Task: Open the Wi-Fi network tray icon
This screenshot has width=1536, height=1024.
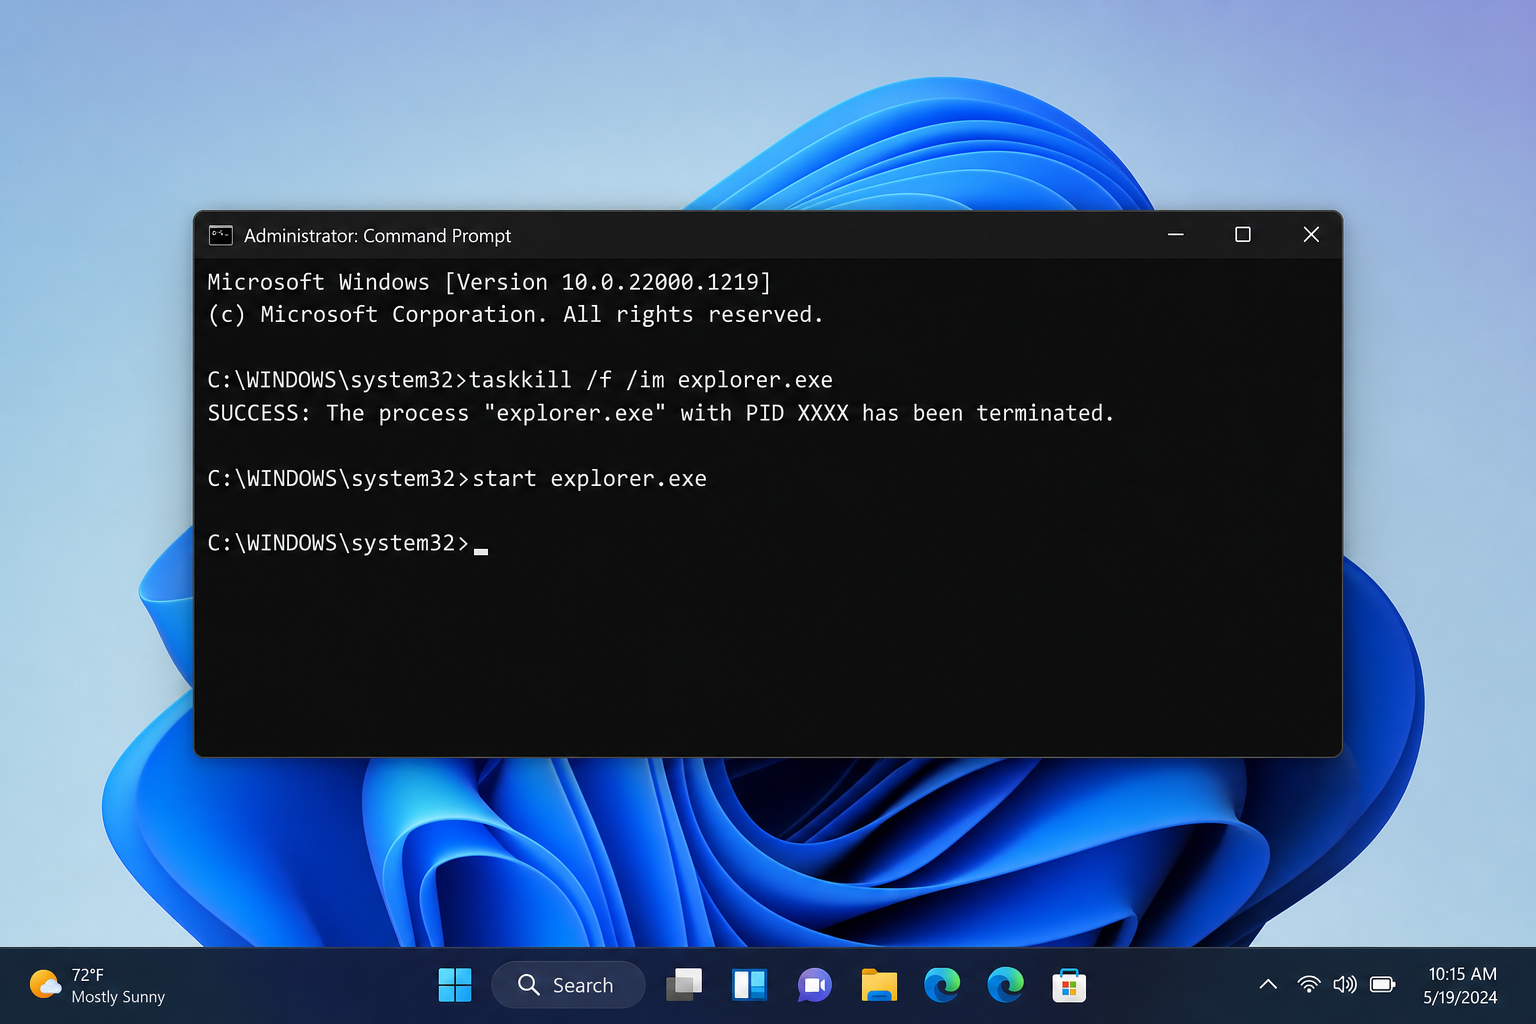Action: pyautogui.click(x=1308, y=985)
